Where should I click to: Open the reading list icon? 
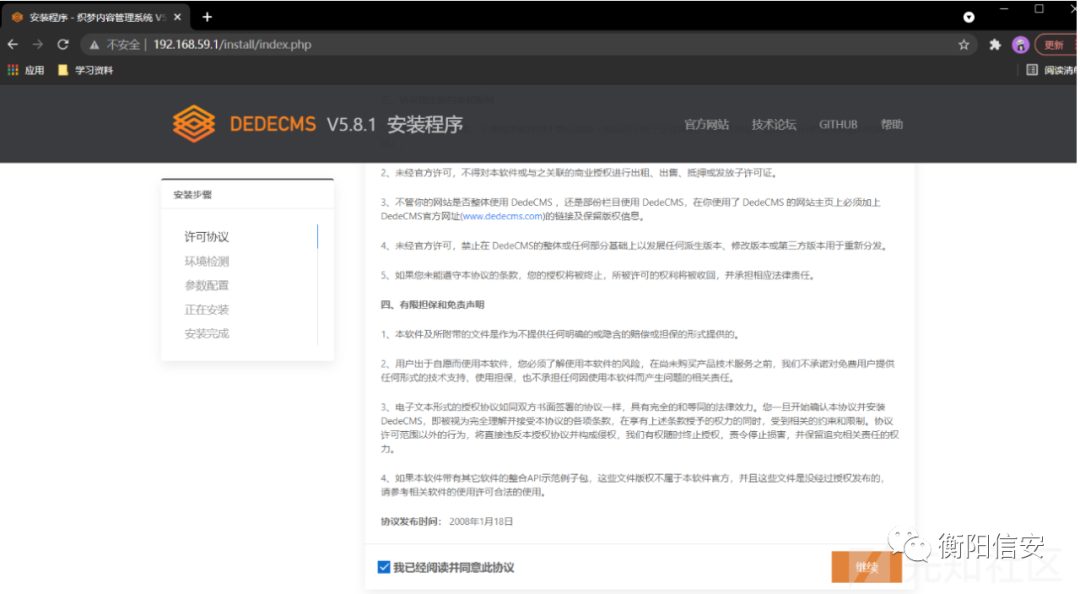pyautogui.click(x=1032, y=70)
